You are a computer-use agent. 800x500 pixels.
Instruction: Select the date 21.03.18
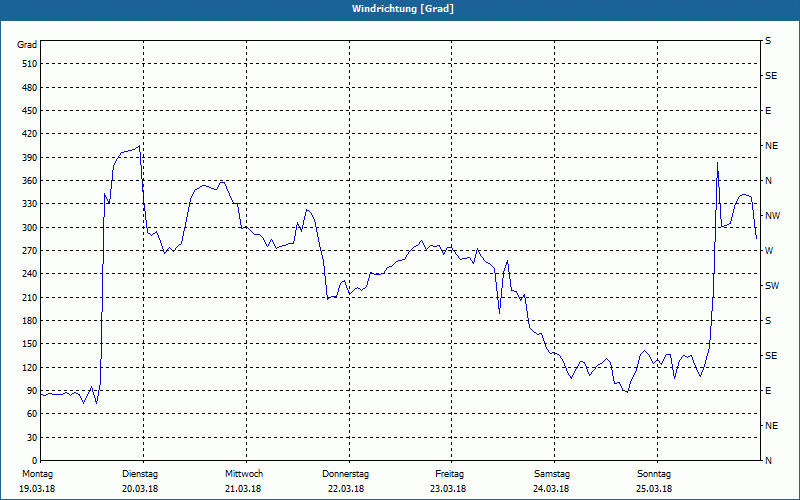[243, 489]
